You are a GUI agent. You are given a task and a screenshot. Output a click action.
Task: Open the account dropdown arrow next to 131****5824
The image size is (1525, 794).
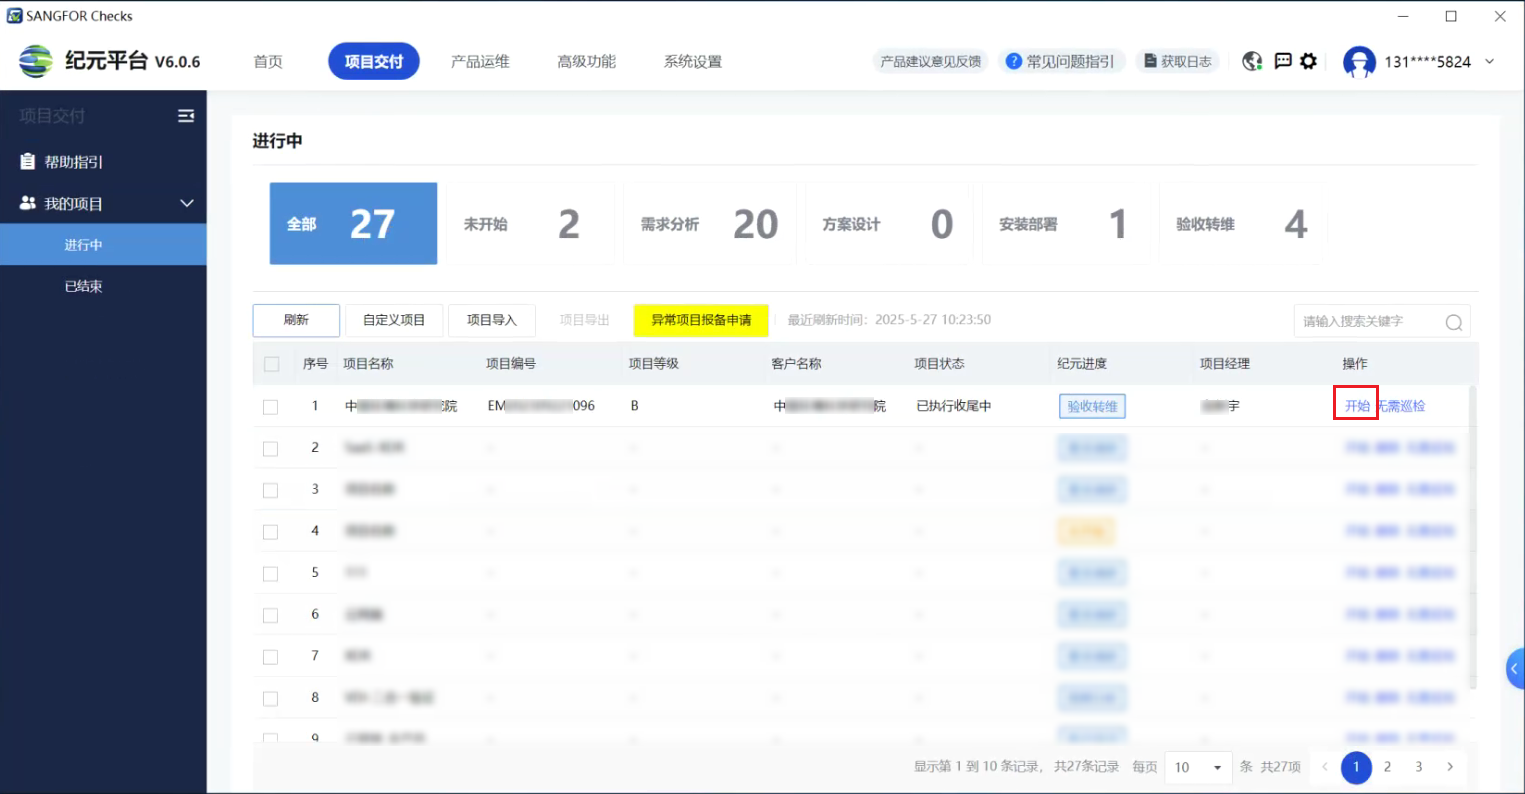(x=1489, y=62)
